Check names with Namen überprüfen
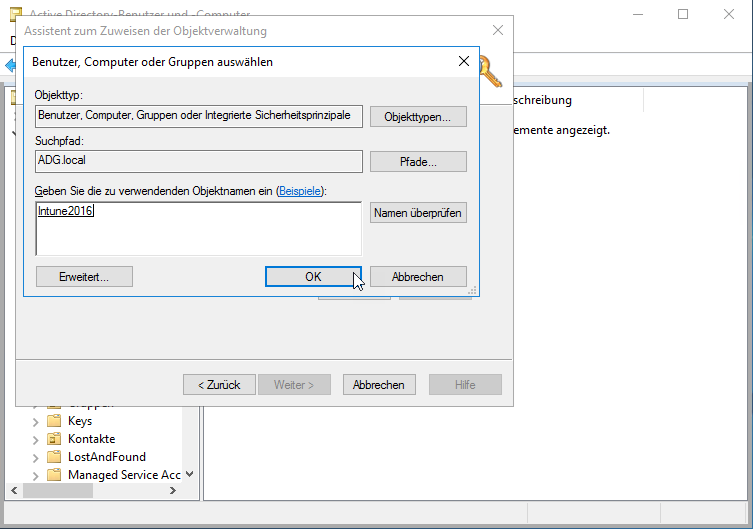753x529 pixels. pos(418,213)
